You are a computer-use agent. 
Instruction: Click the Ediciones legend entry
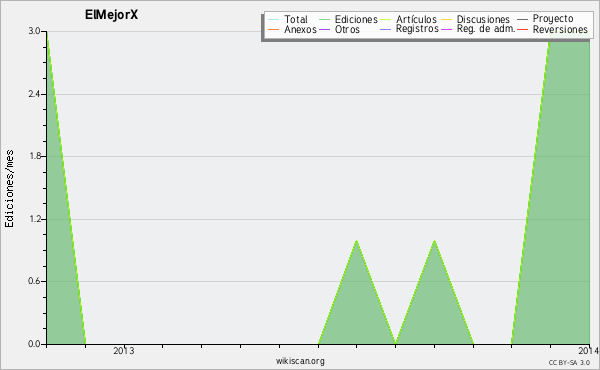(x=348, y=19)
